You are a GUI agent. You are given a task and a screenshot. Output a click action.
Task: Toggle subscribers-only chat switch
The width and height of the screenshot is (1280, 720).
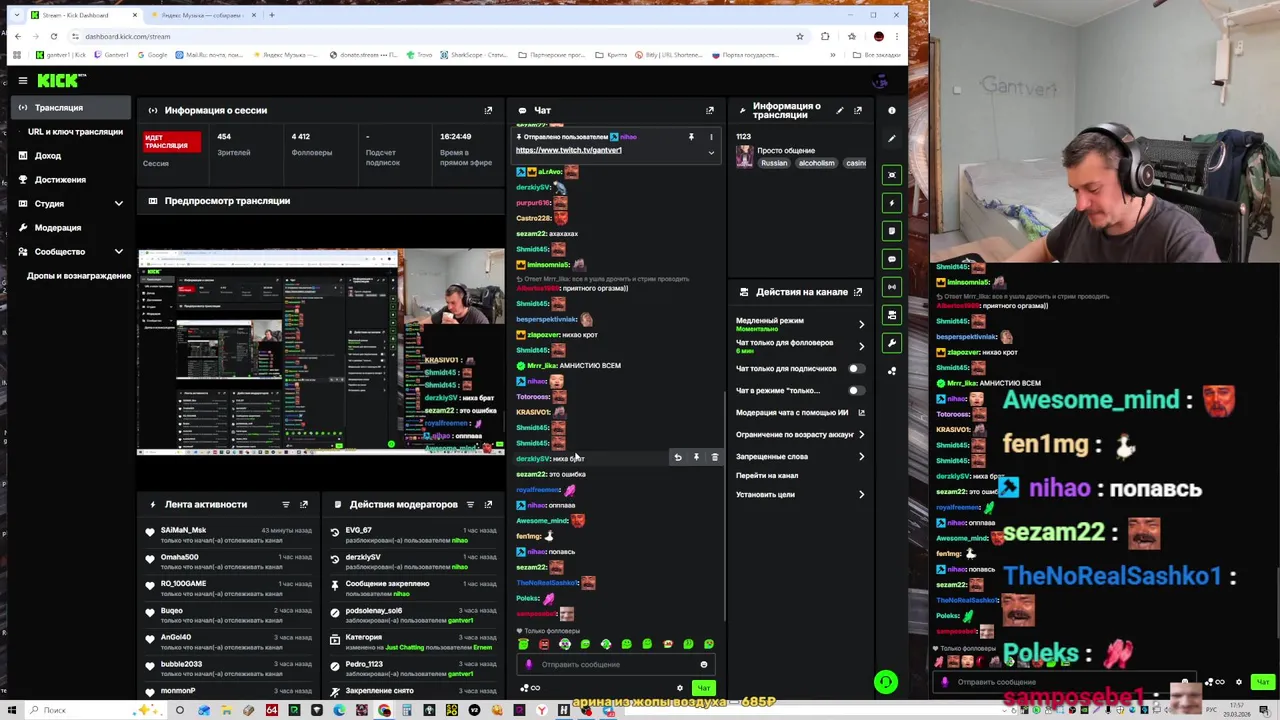[855, 368]
